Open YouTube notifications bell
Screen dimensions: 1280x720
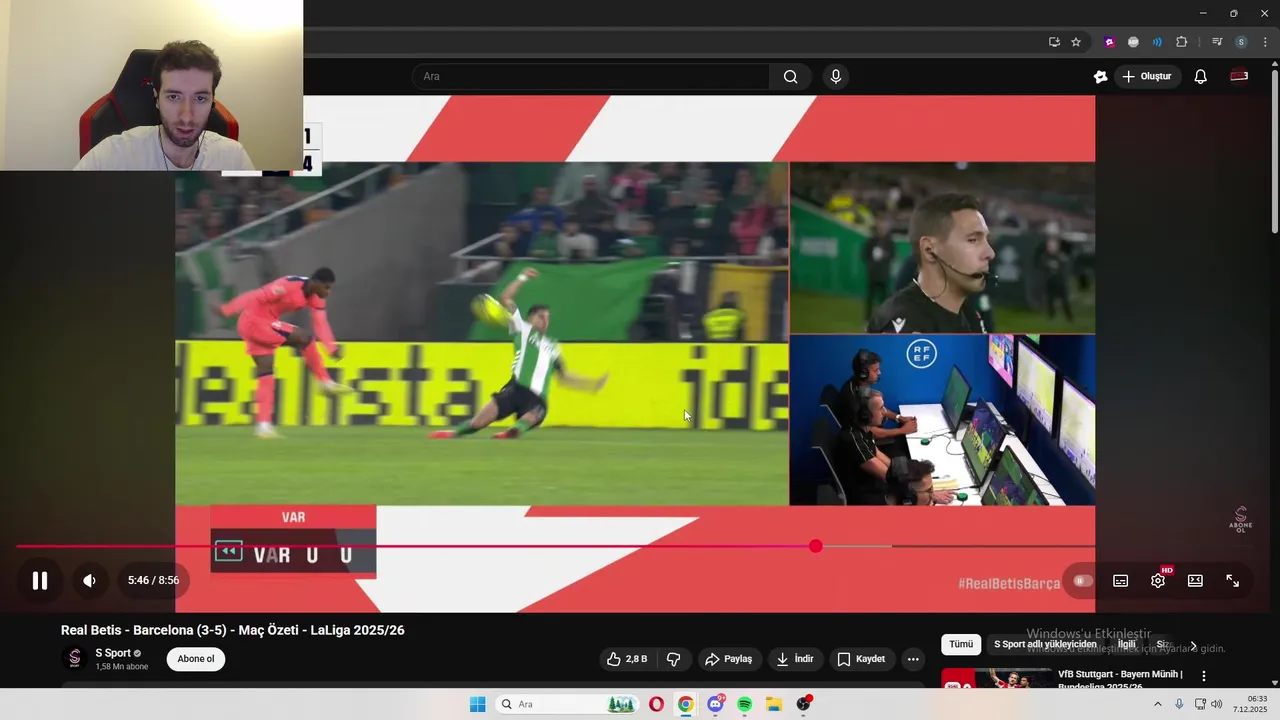(1201, 77)
